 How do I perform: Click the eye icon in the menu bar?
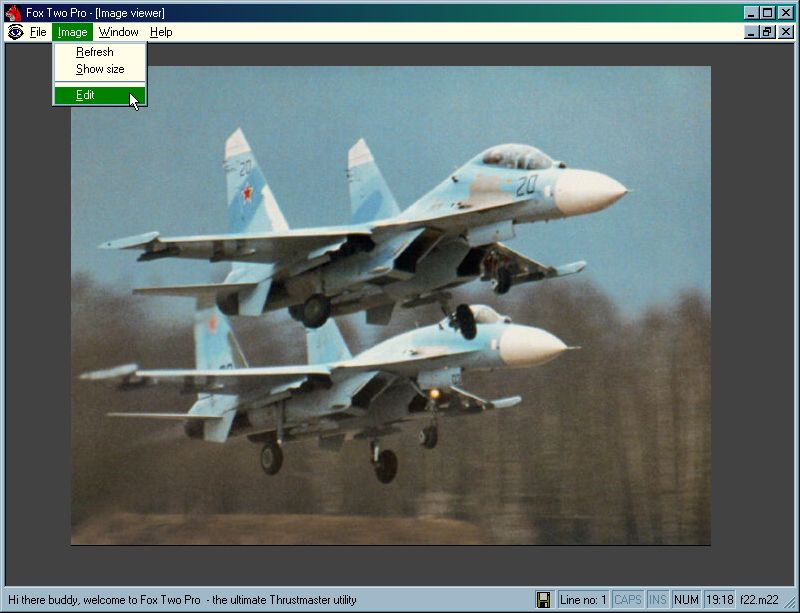click(x=15, y=32)
